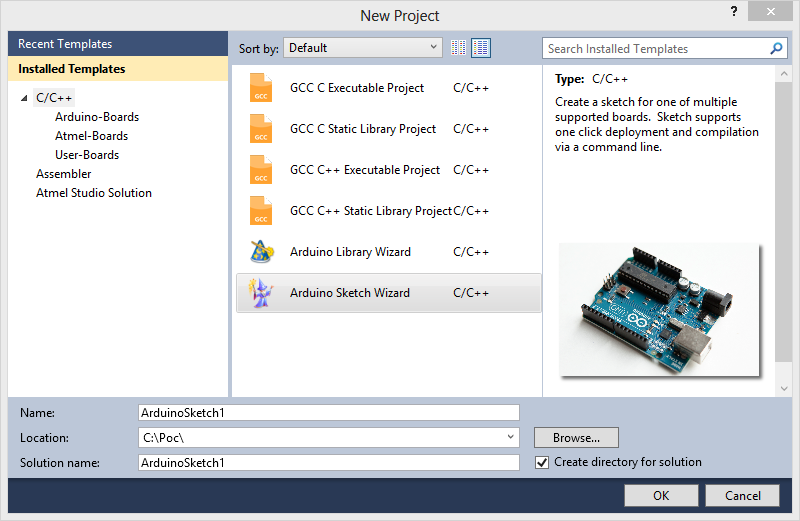Image resolution: width=800 pixels, height=521 pixels.
Task: Click the GCC C++ Static Library icon
Action: [261, 211]
